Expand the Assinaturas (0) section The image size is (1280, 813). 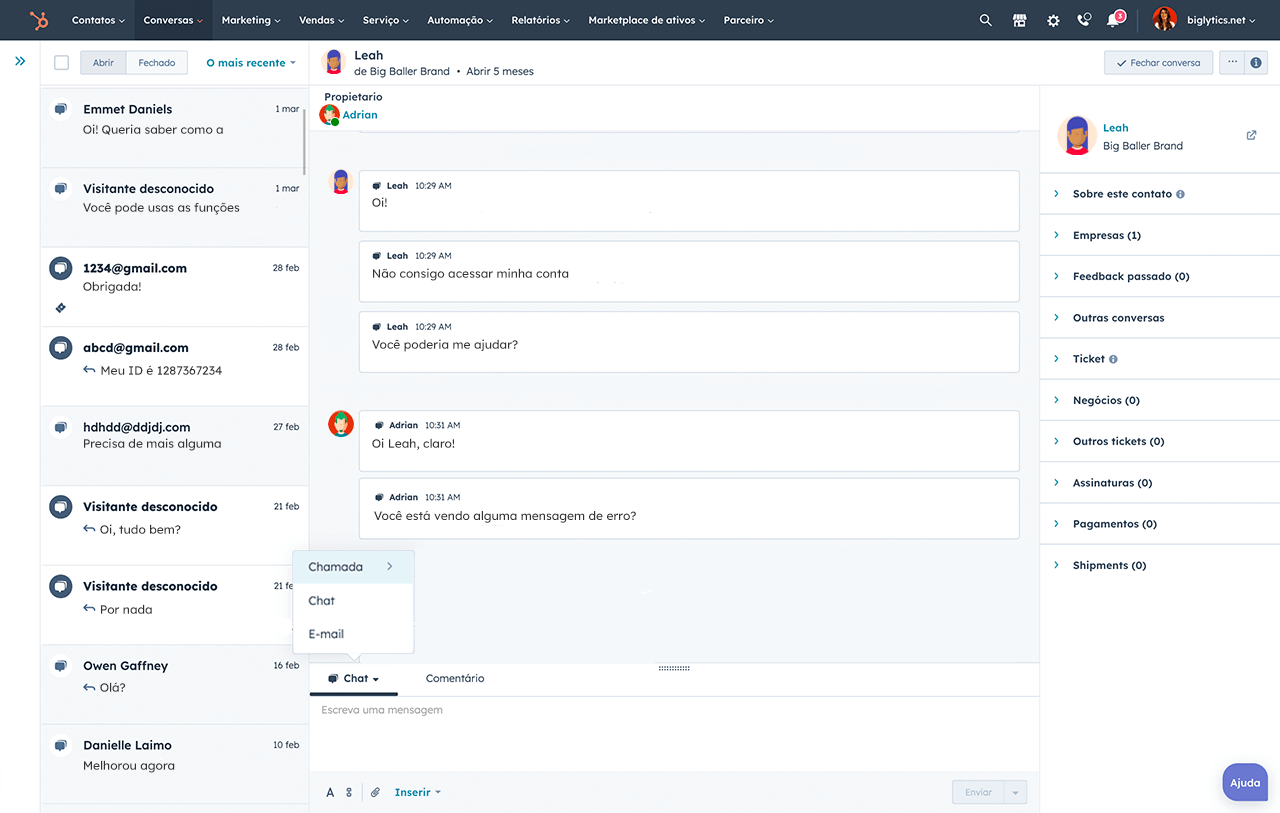pyautogui.click(x=1160, y=483)
